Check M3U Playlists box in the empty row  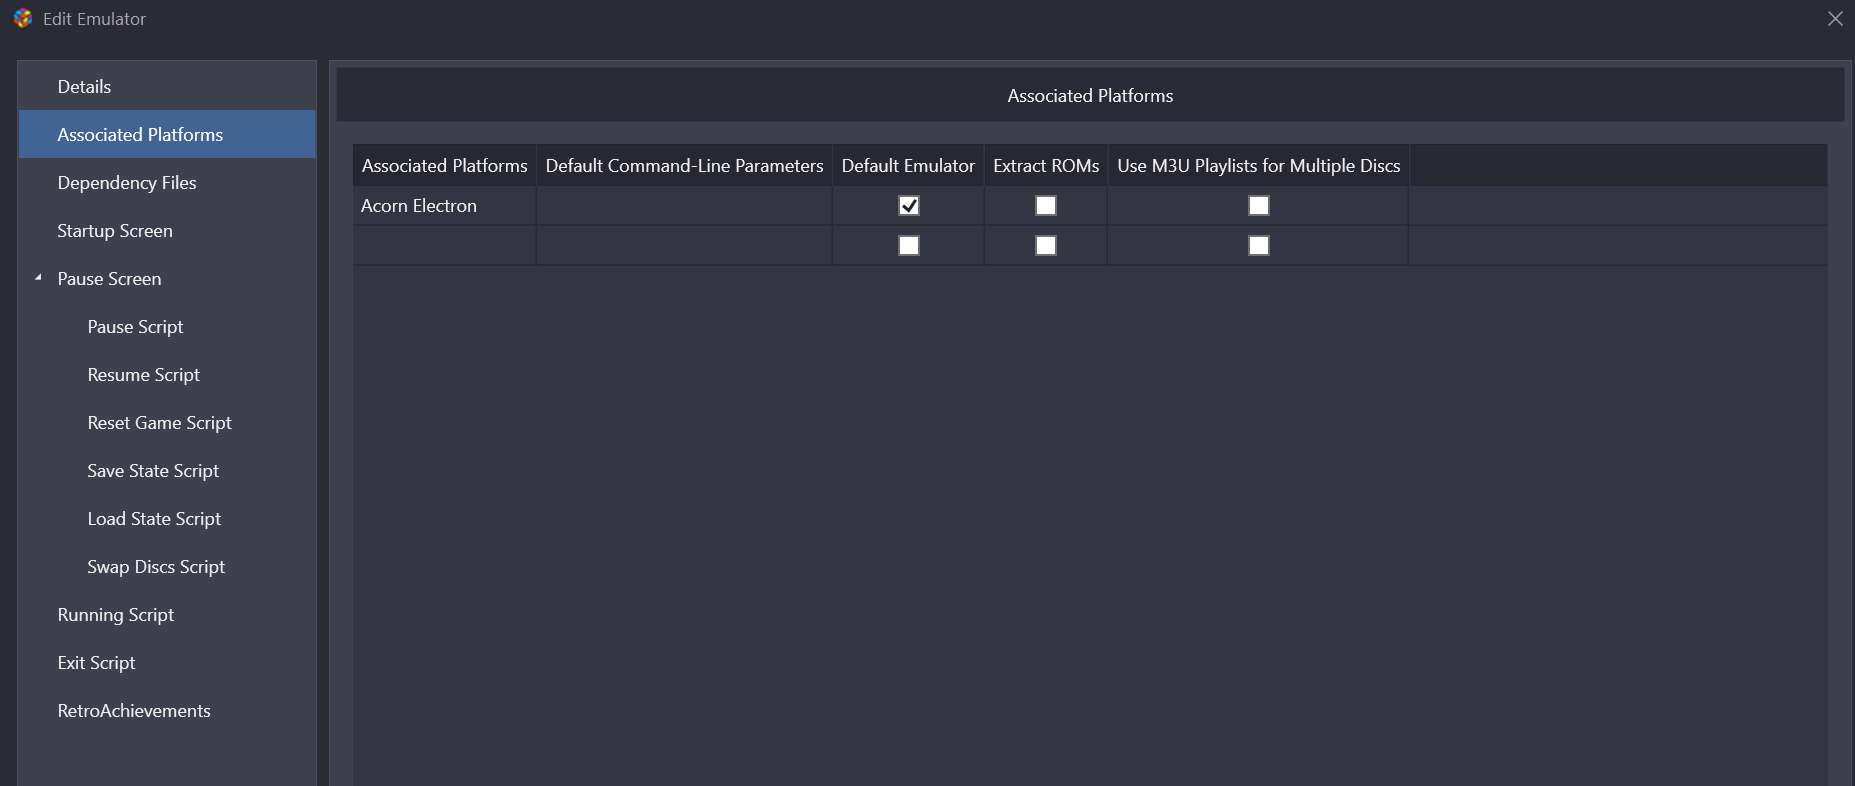(x=1258, y=246)
